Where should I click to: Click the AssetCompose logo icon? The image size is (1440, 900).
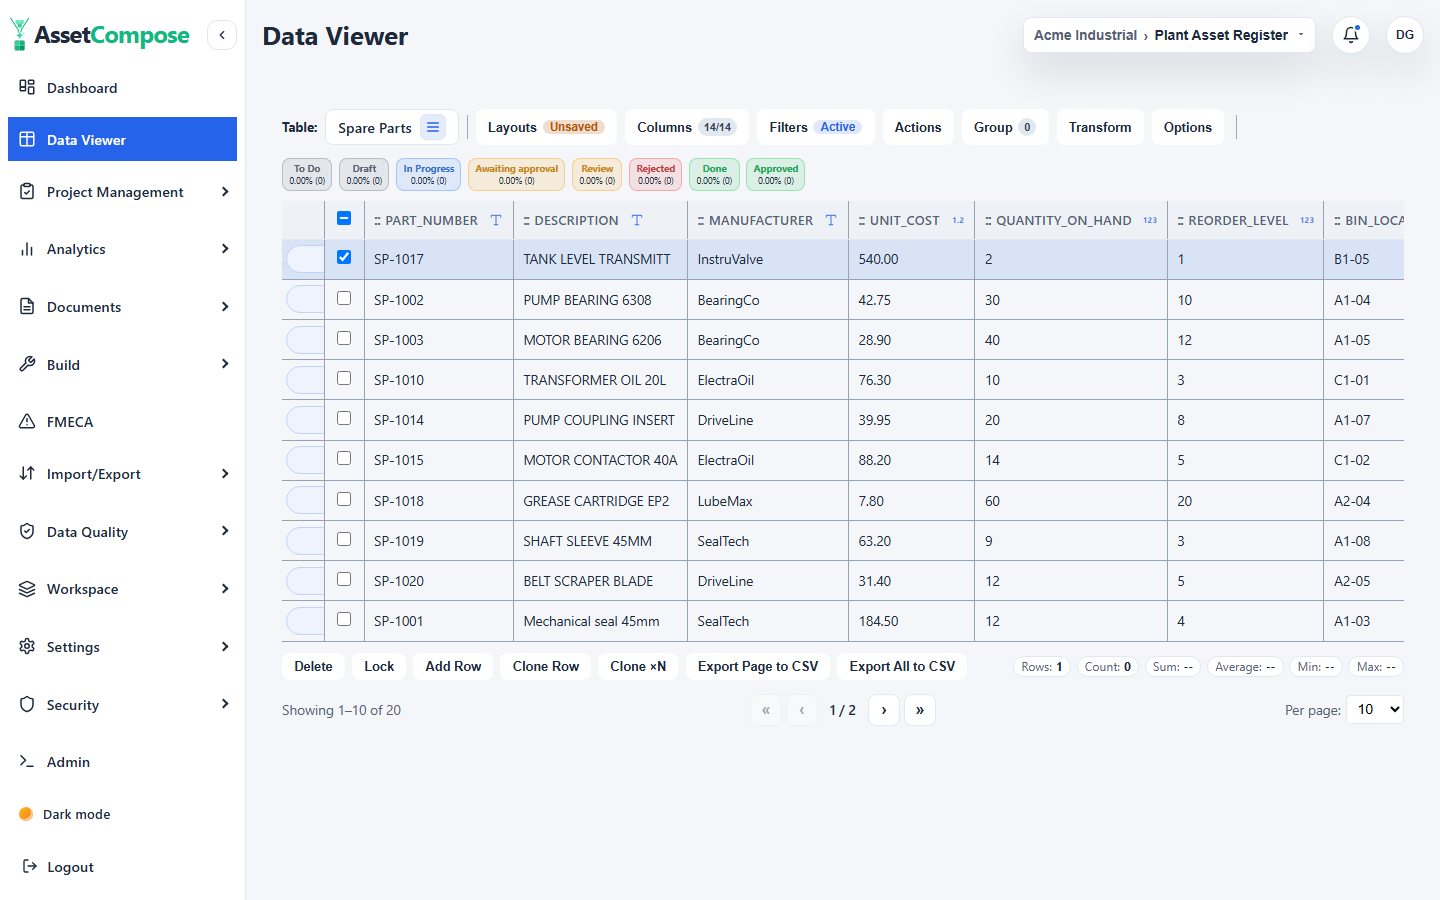tap(19, 34)
